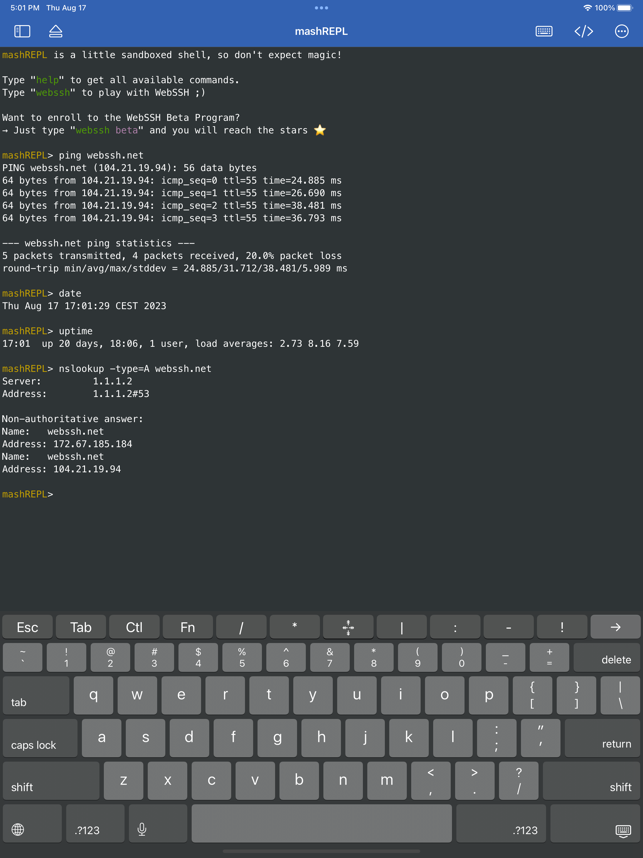Tap the empty mashREPL prompt line
This screenshot has width=643, height=858.
tap(27, 494)
